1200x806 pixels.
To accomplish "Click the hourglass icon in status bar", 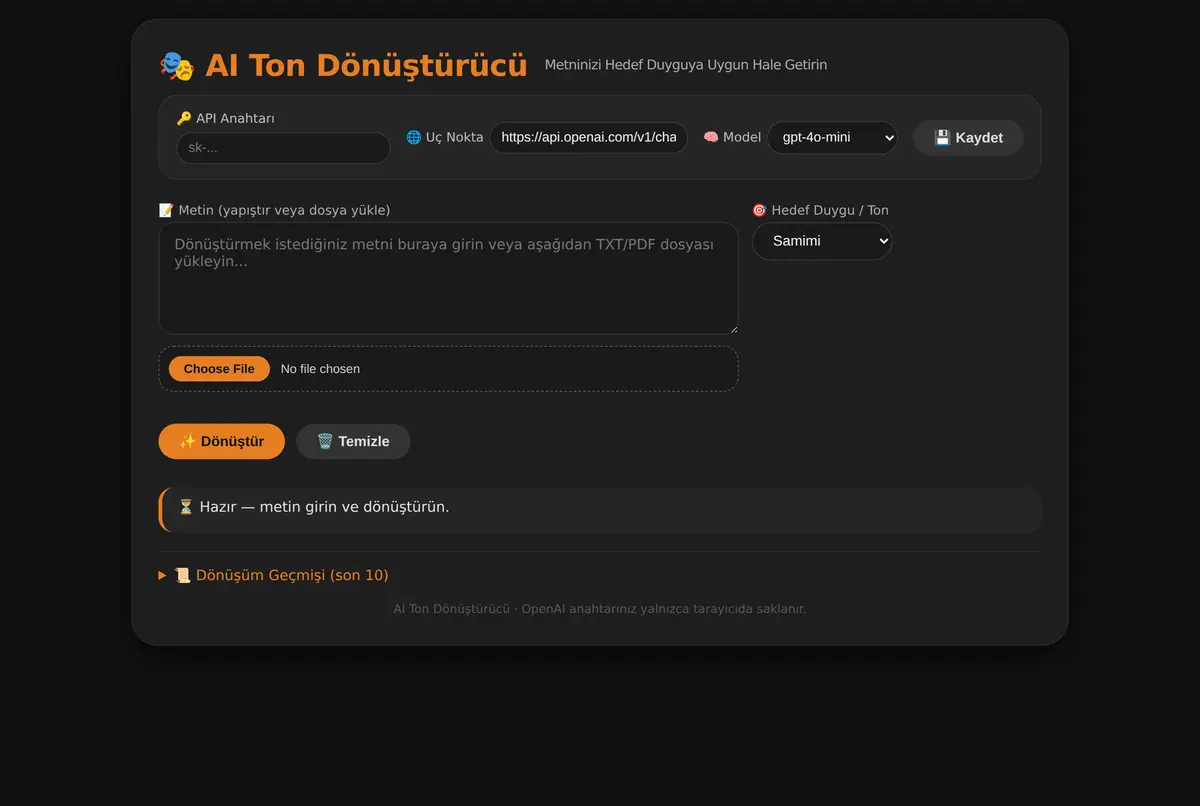I will (x=186, y=507).
